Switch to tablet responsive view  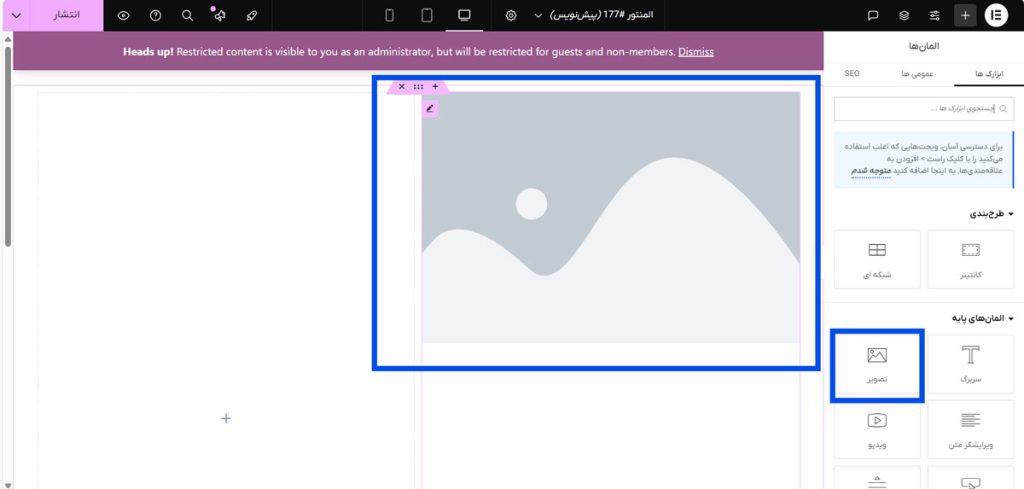[427, 15]
